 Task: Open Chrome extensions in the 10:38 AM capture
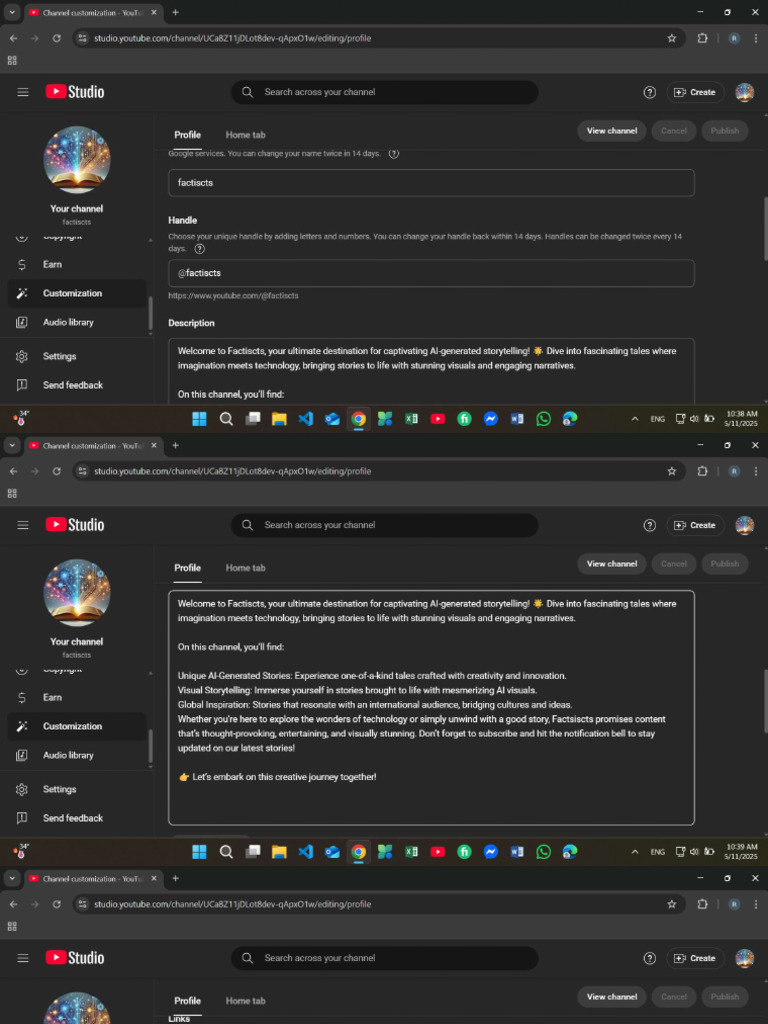702,38
